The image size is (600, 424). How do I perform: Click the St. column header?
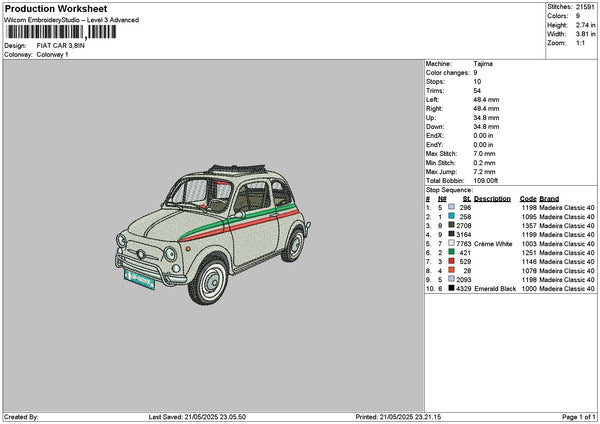[466, 198]
